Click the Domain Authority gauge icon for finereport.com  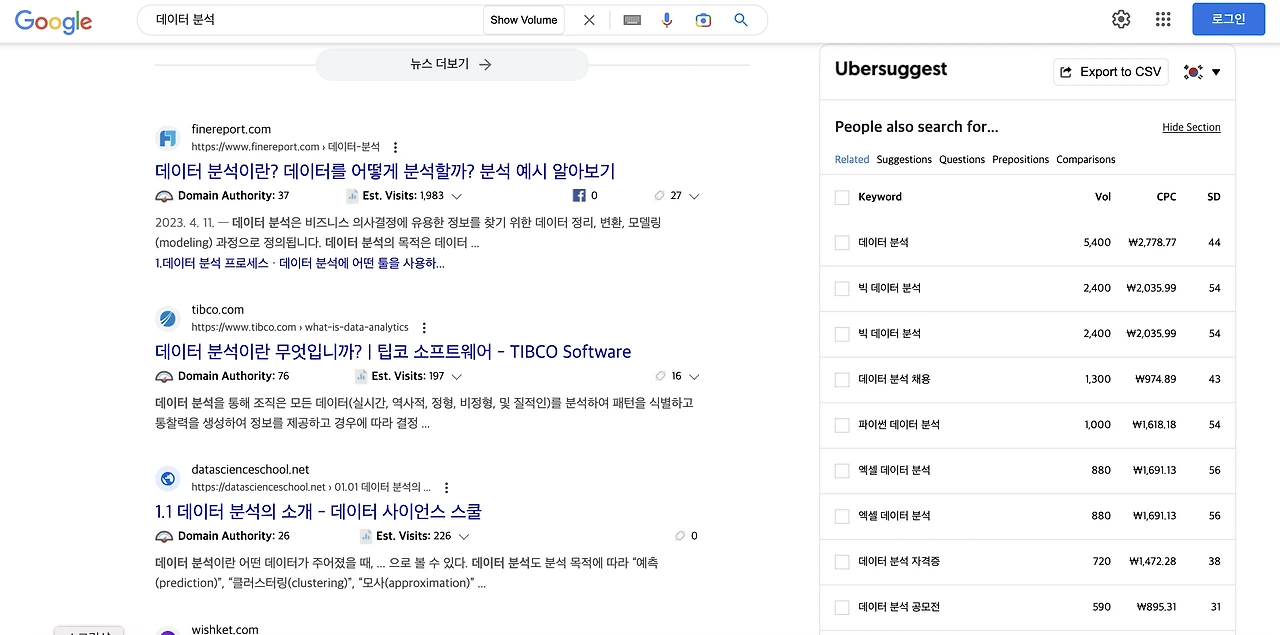coord(164,195)
